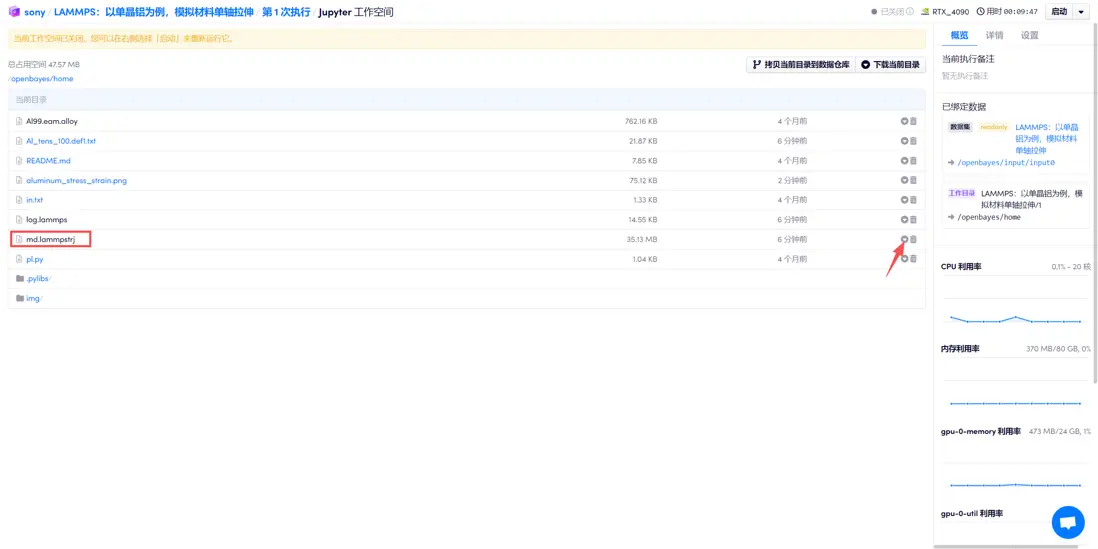Open Al_tens_100.def1.txt file link
Viewport: 1098px width, 549px height.
pyautogui.click(x=61, y=141)
